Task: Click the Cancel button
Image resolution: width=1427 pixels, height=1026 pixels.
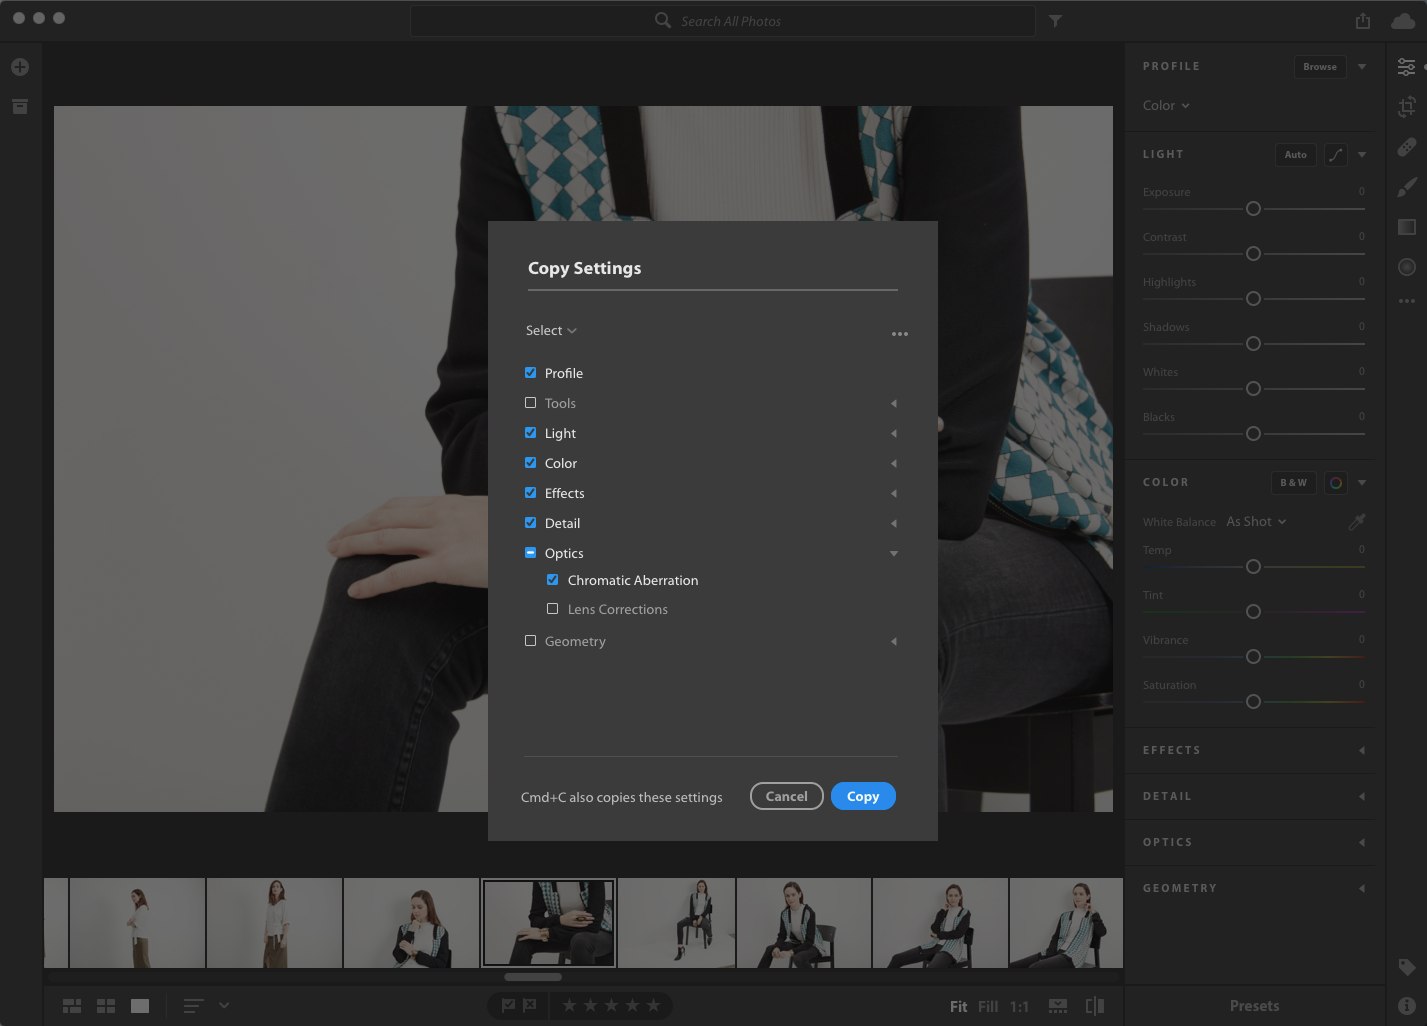Action: coord(786,797)
